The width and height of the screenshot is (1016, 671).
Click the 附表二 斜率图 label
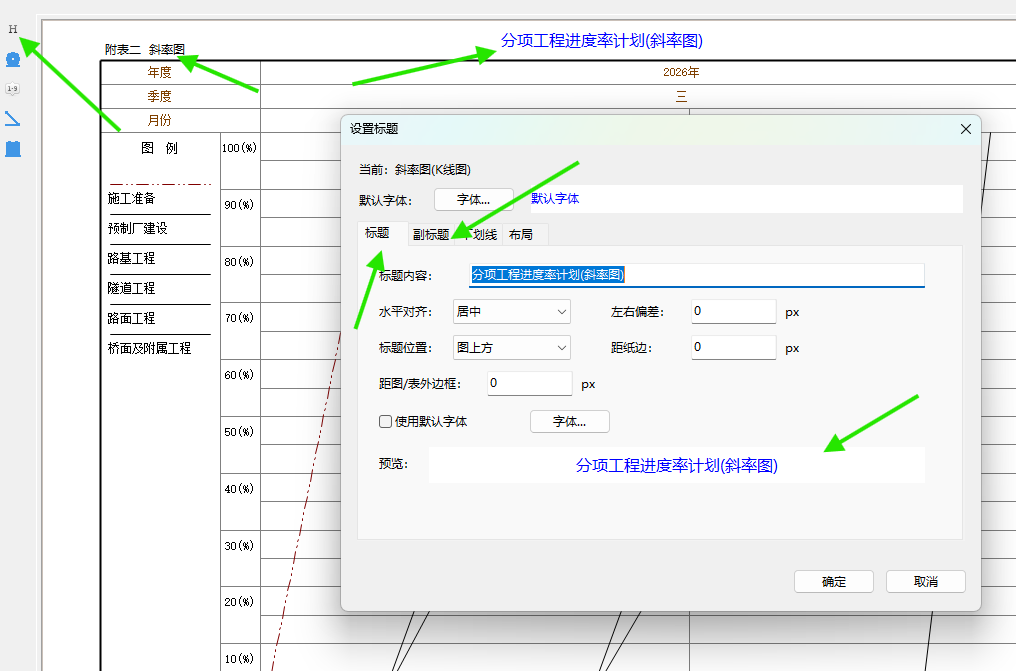tap(145, 50)
